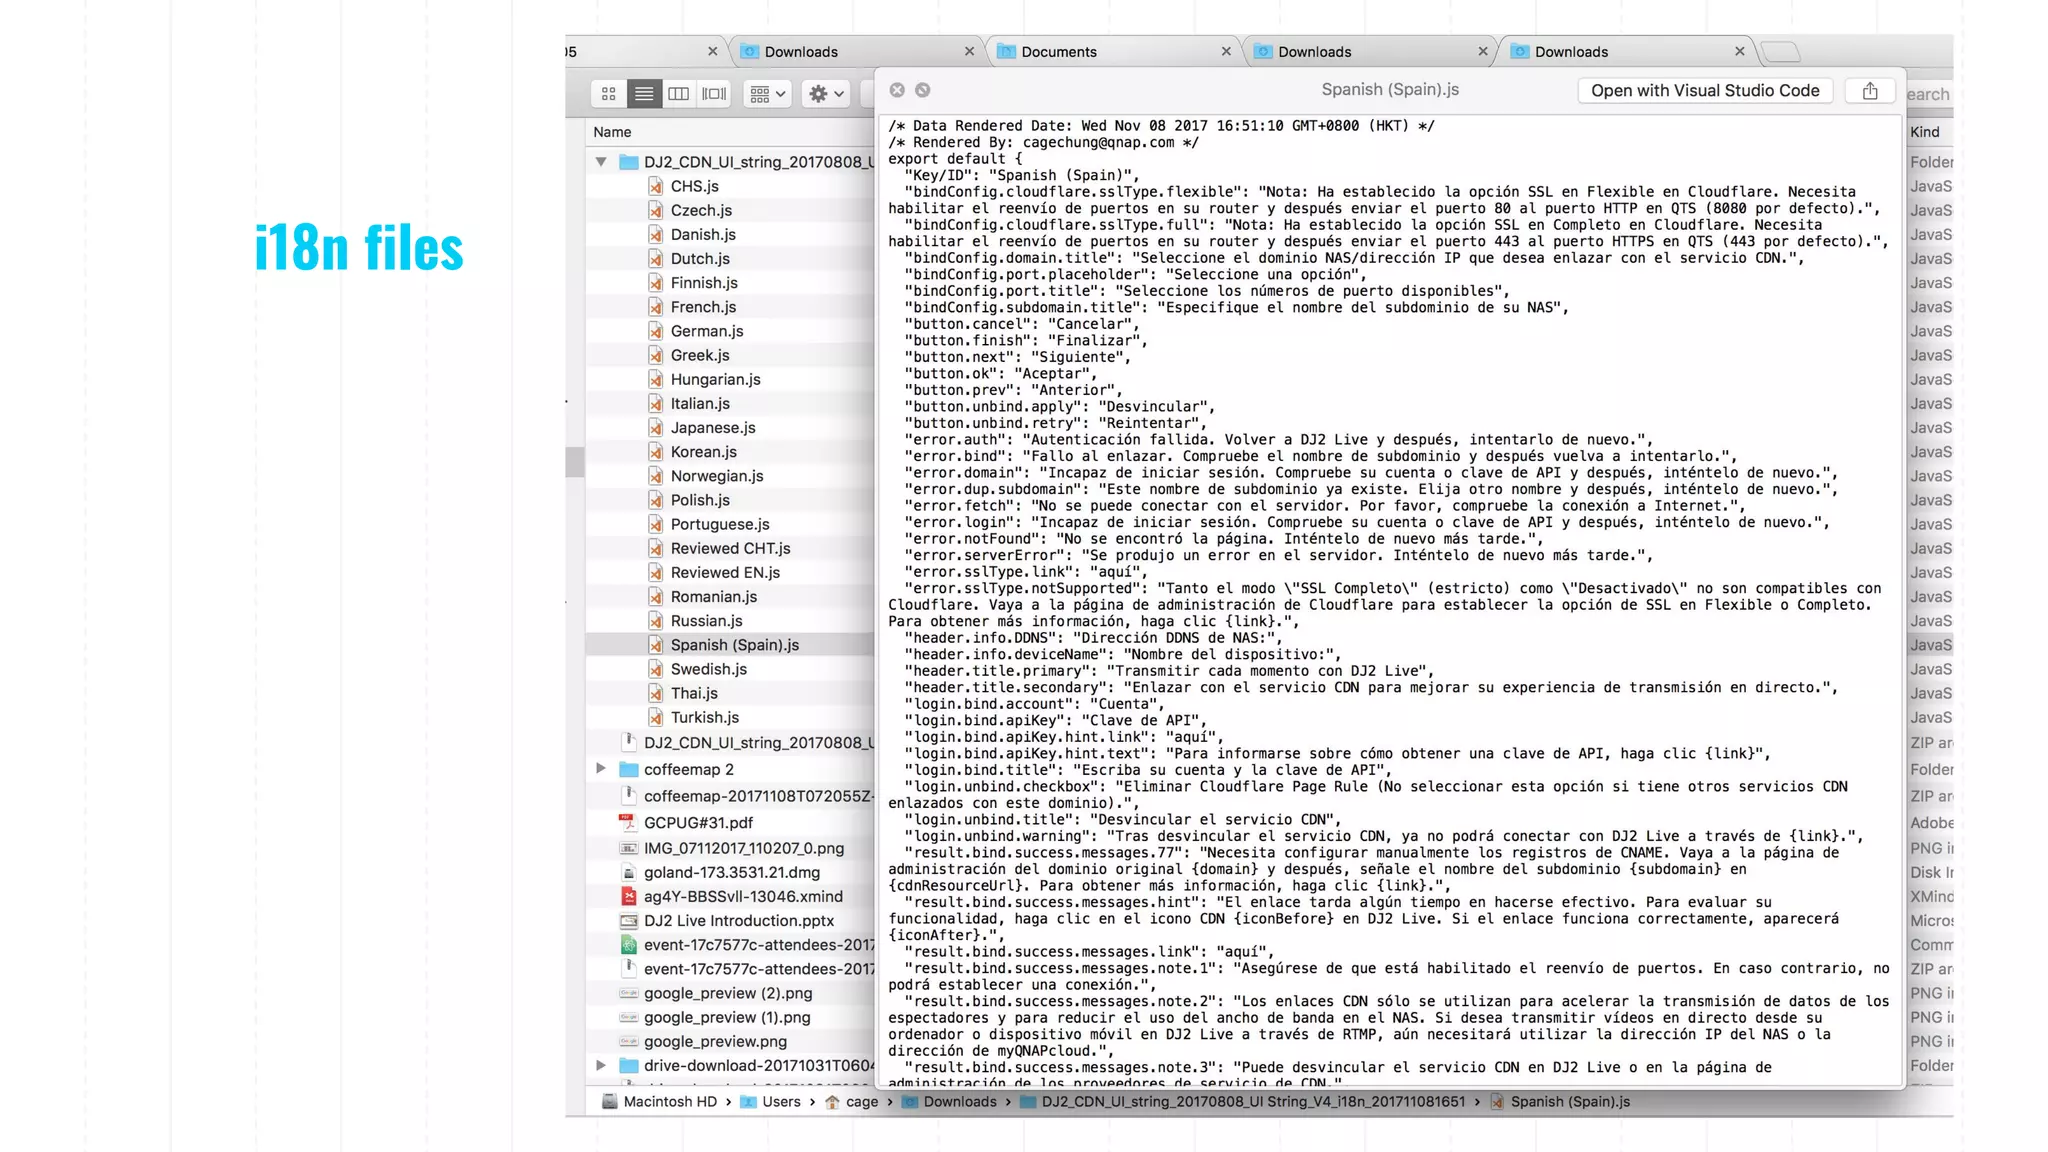Switch to the Documents tab
2048x1152 pixels.
coord(1058,52)
